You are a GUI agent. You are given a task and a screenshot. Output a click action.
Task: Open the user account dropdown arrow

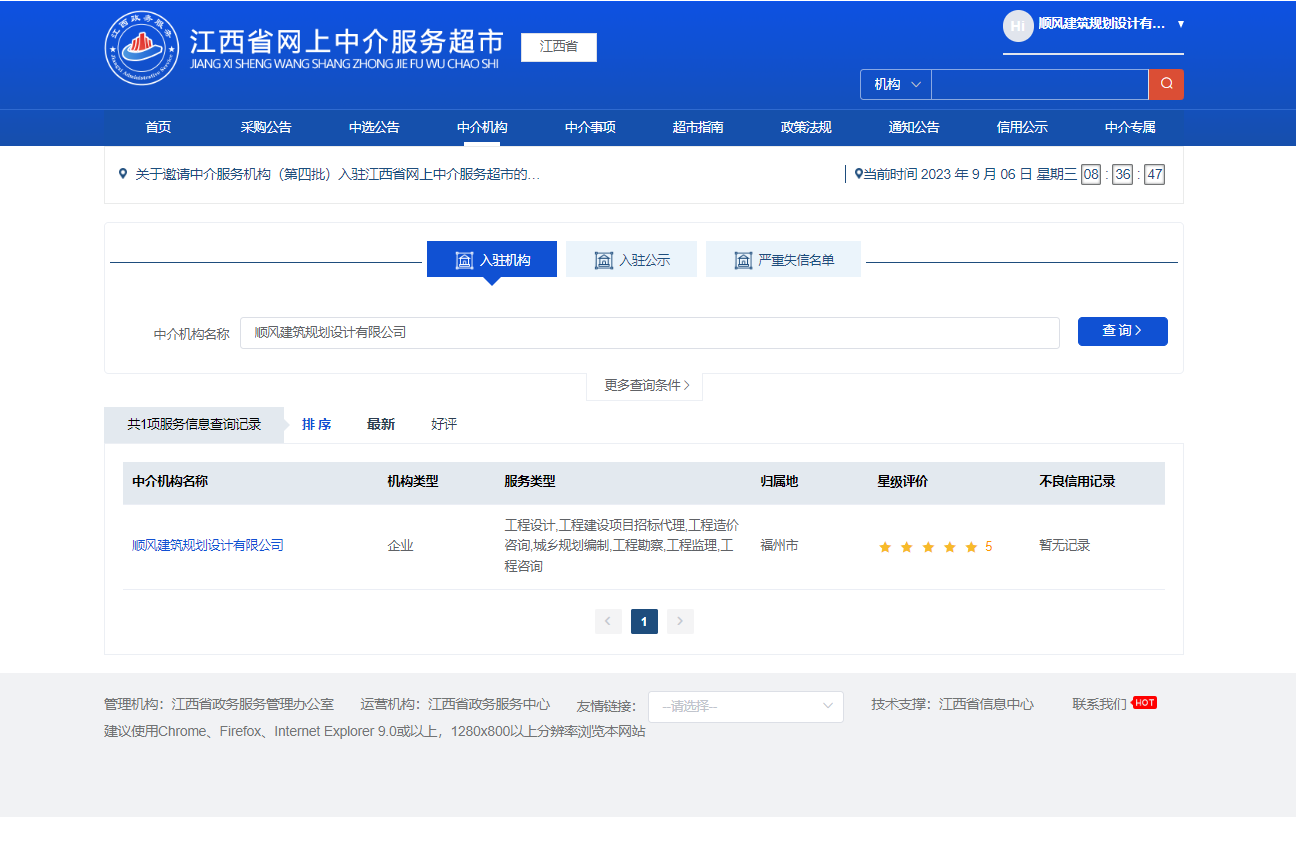[x=1180, y=24]
